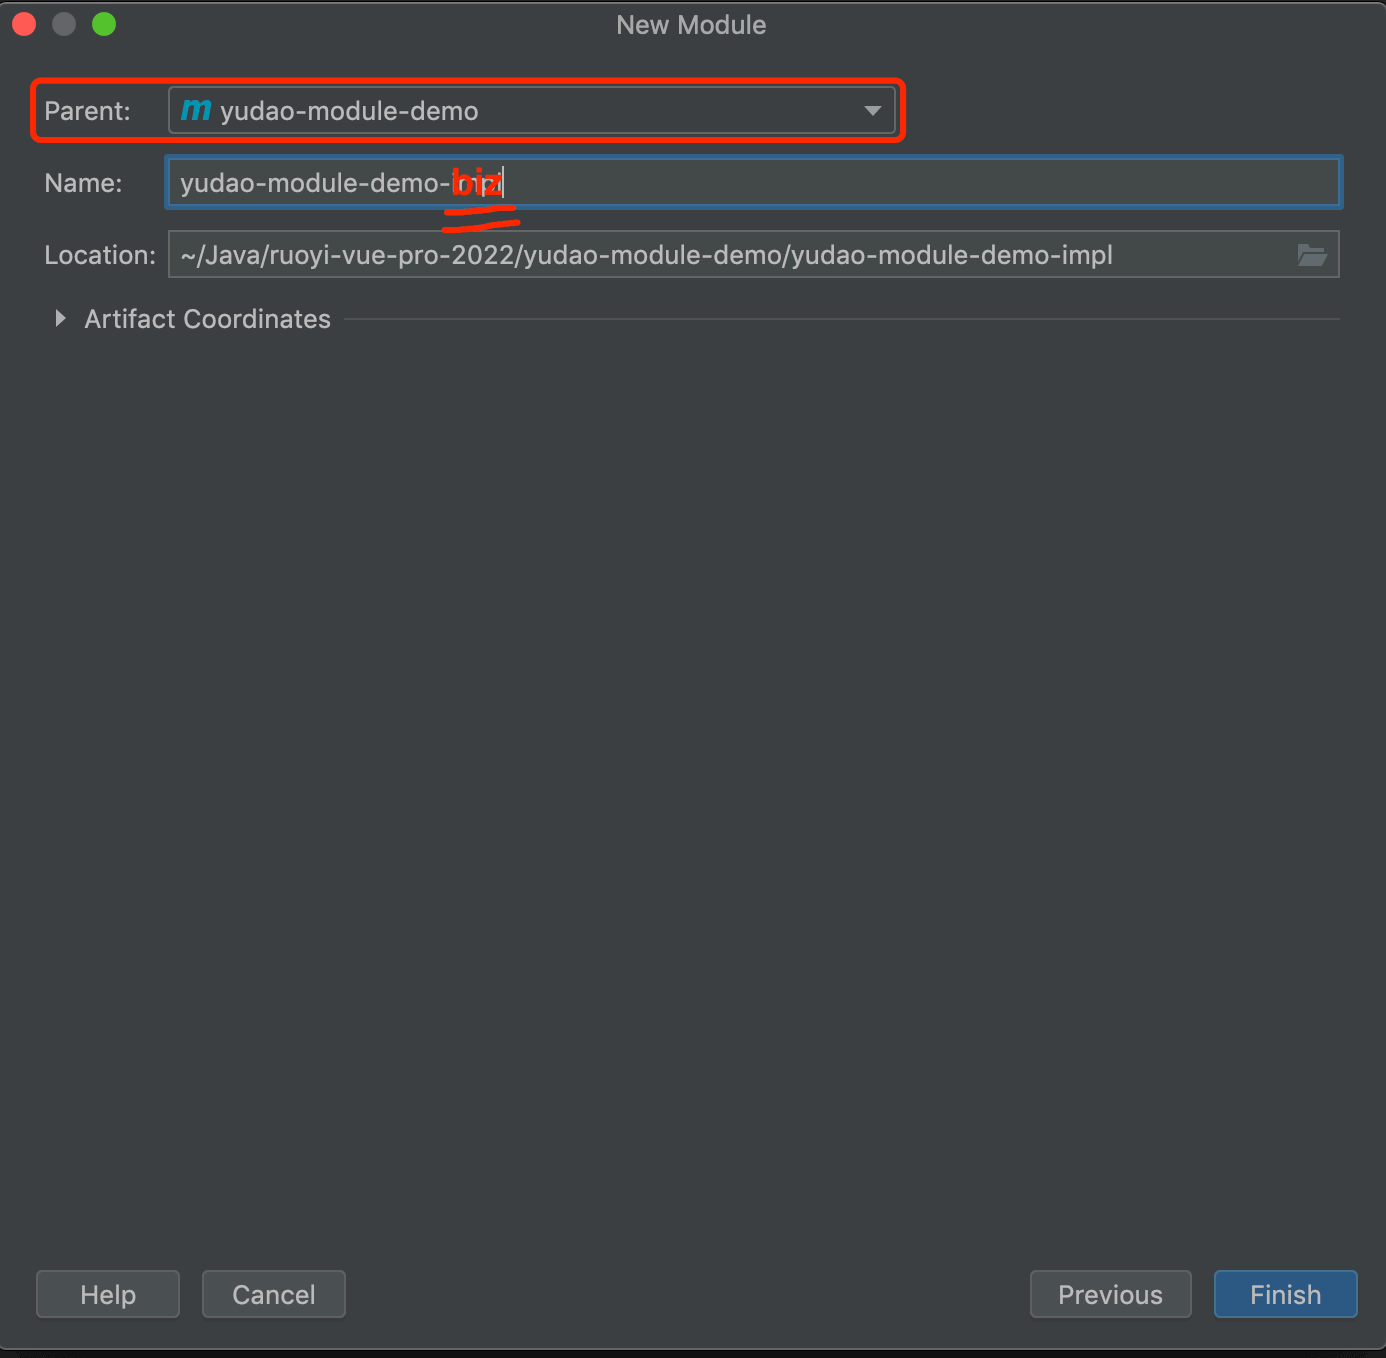Expand the Artifact Coordinates disclosure triangle
Image resolution: width=1386 pixels, height=1358 pixels.
pos(60,319)
